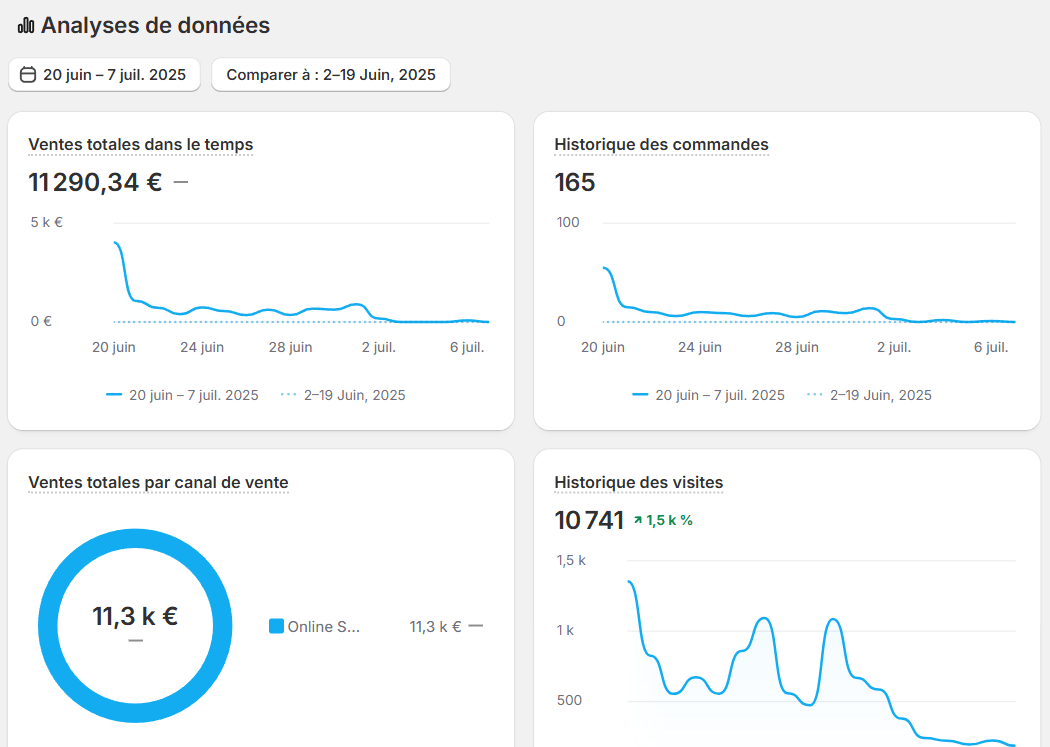Open Ventes totales par canal de vente report
This screenshot has height=747, width=1050.
coord(158,483)
